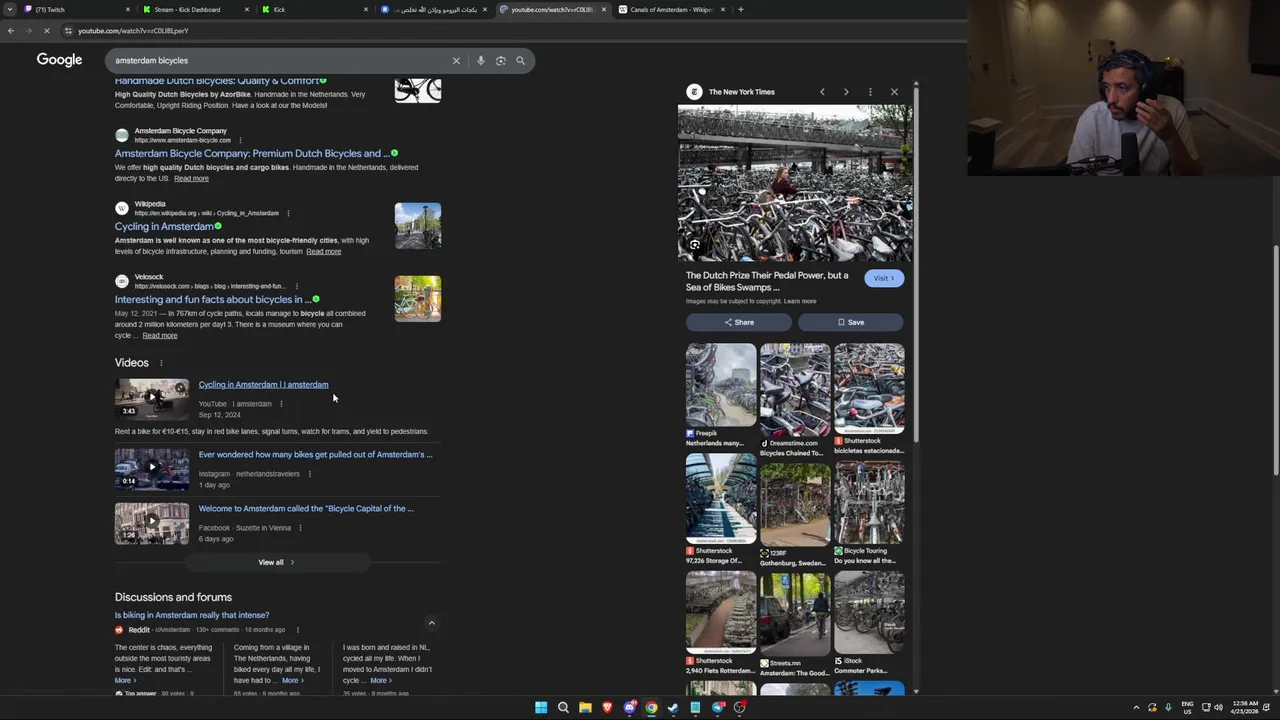Viewport: 1280px width, 720px height.
Task: Show next image in preview panel
Action: tap(846, 92)
